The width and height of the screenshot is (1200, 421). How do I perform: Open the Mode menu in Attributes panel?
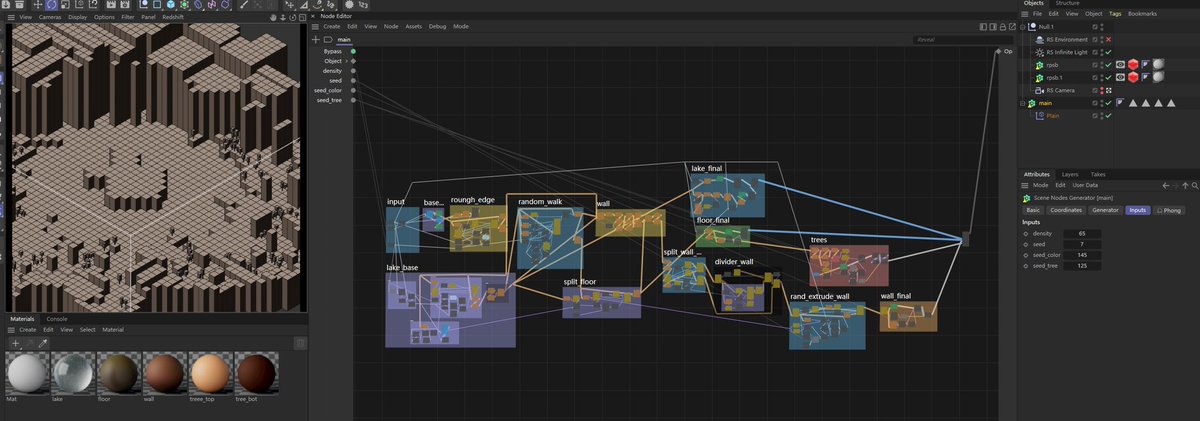point(1040,185)
